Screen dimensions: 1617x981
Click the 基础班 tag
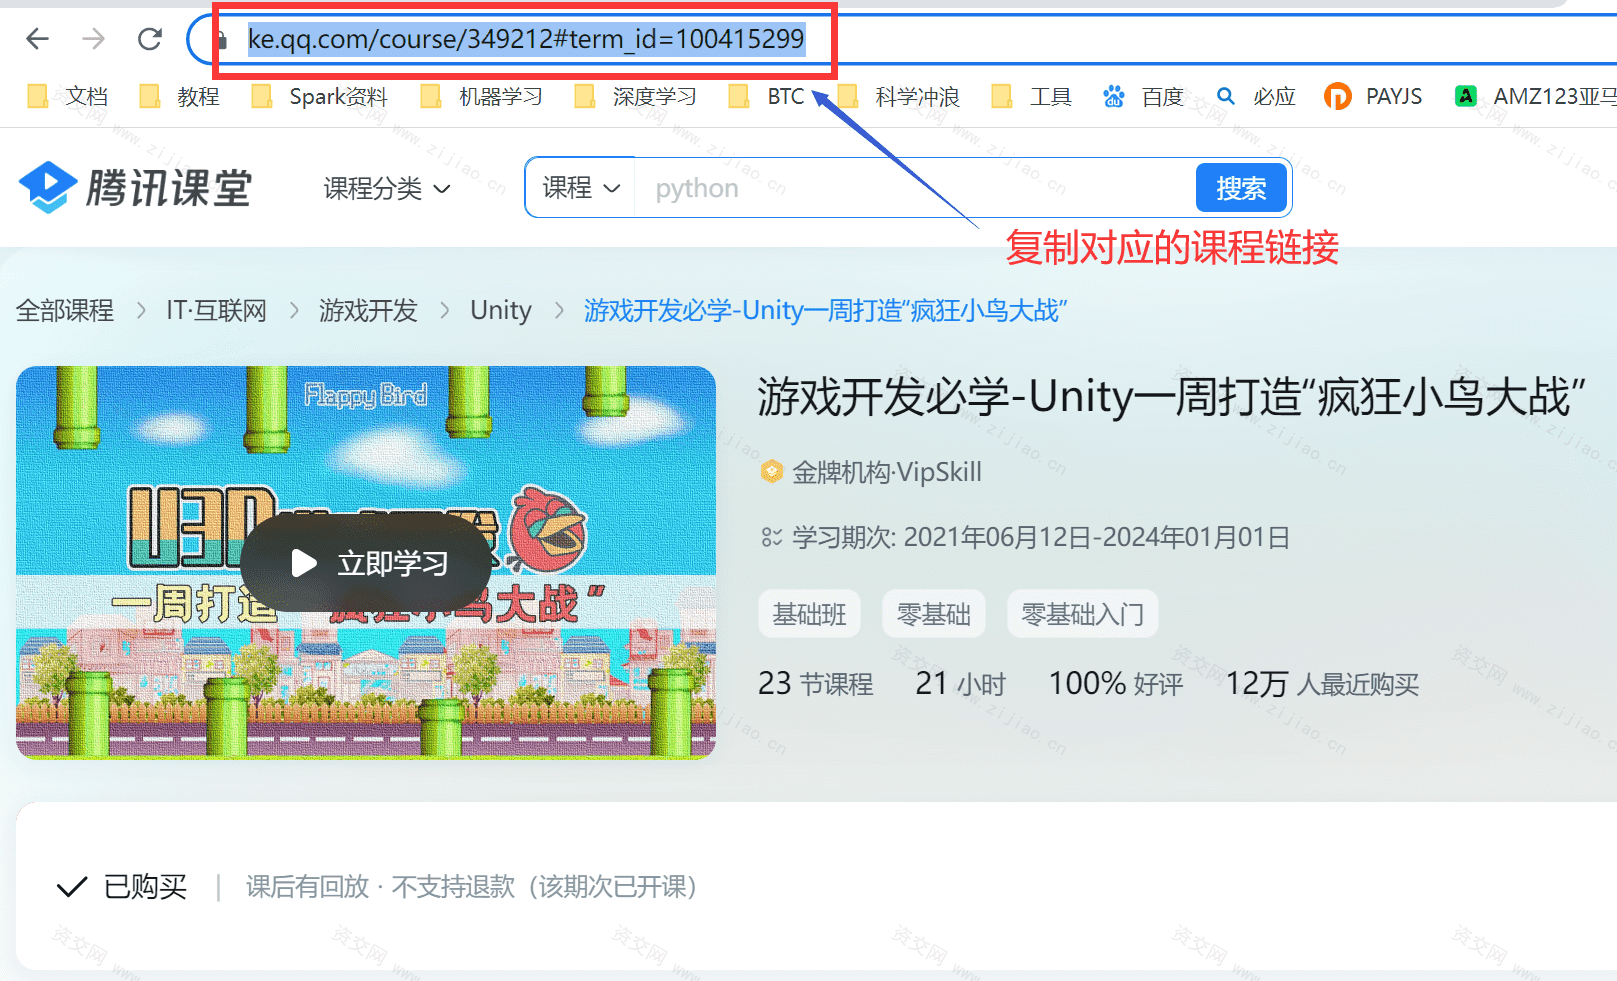pyautogui.click(x=810, y=614)
